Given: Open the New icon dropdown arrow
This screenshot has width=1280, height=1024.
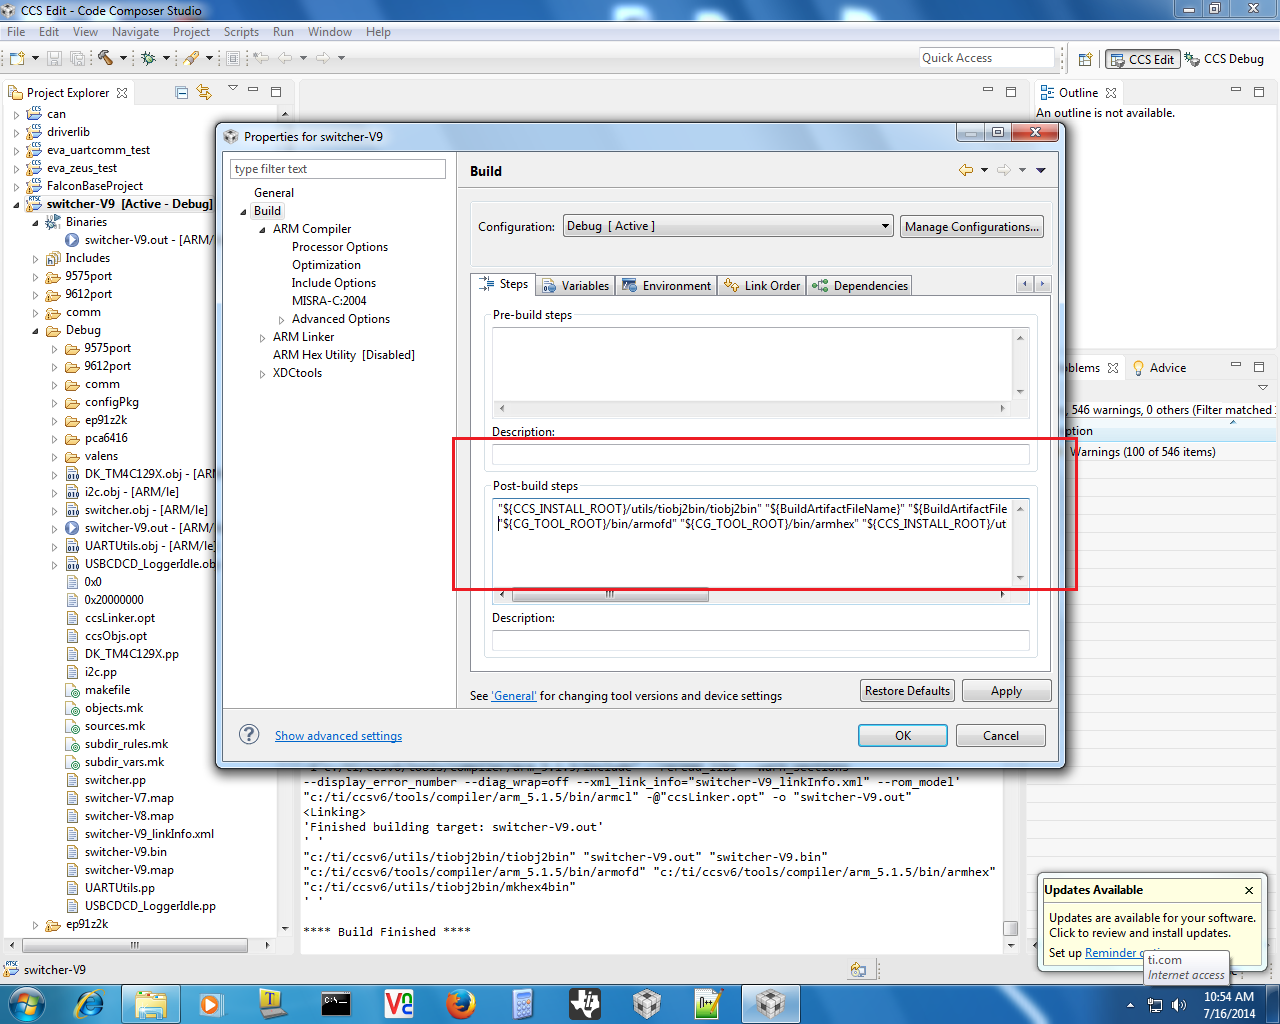Looking at the screenshot, I should [35, 58].
